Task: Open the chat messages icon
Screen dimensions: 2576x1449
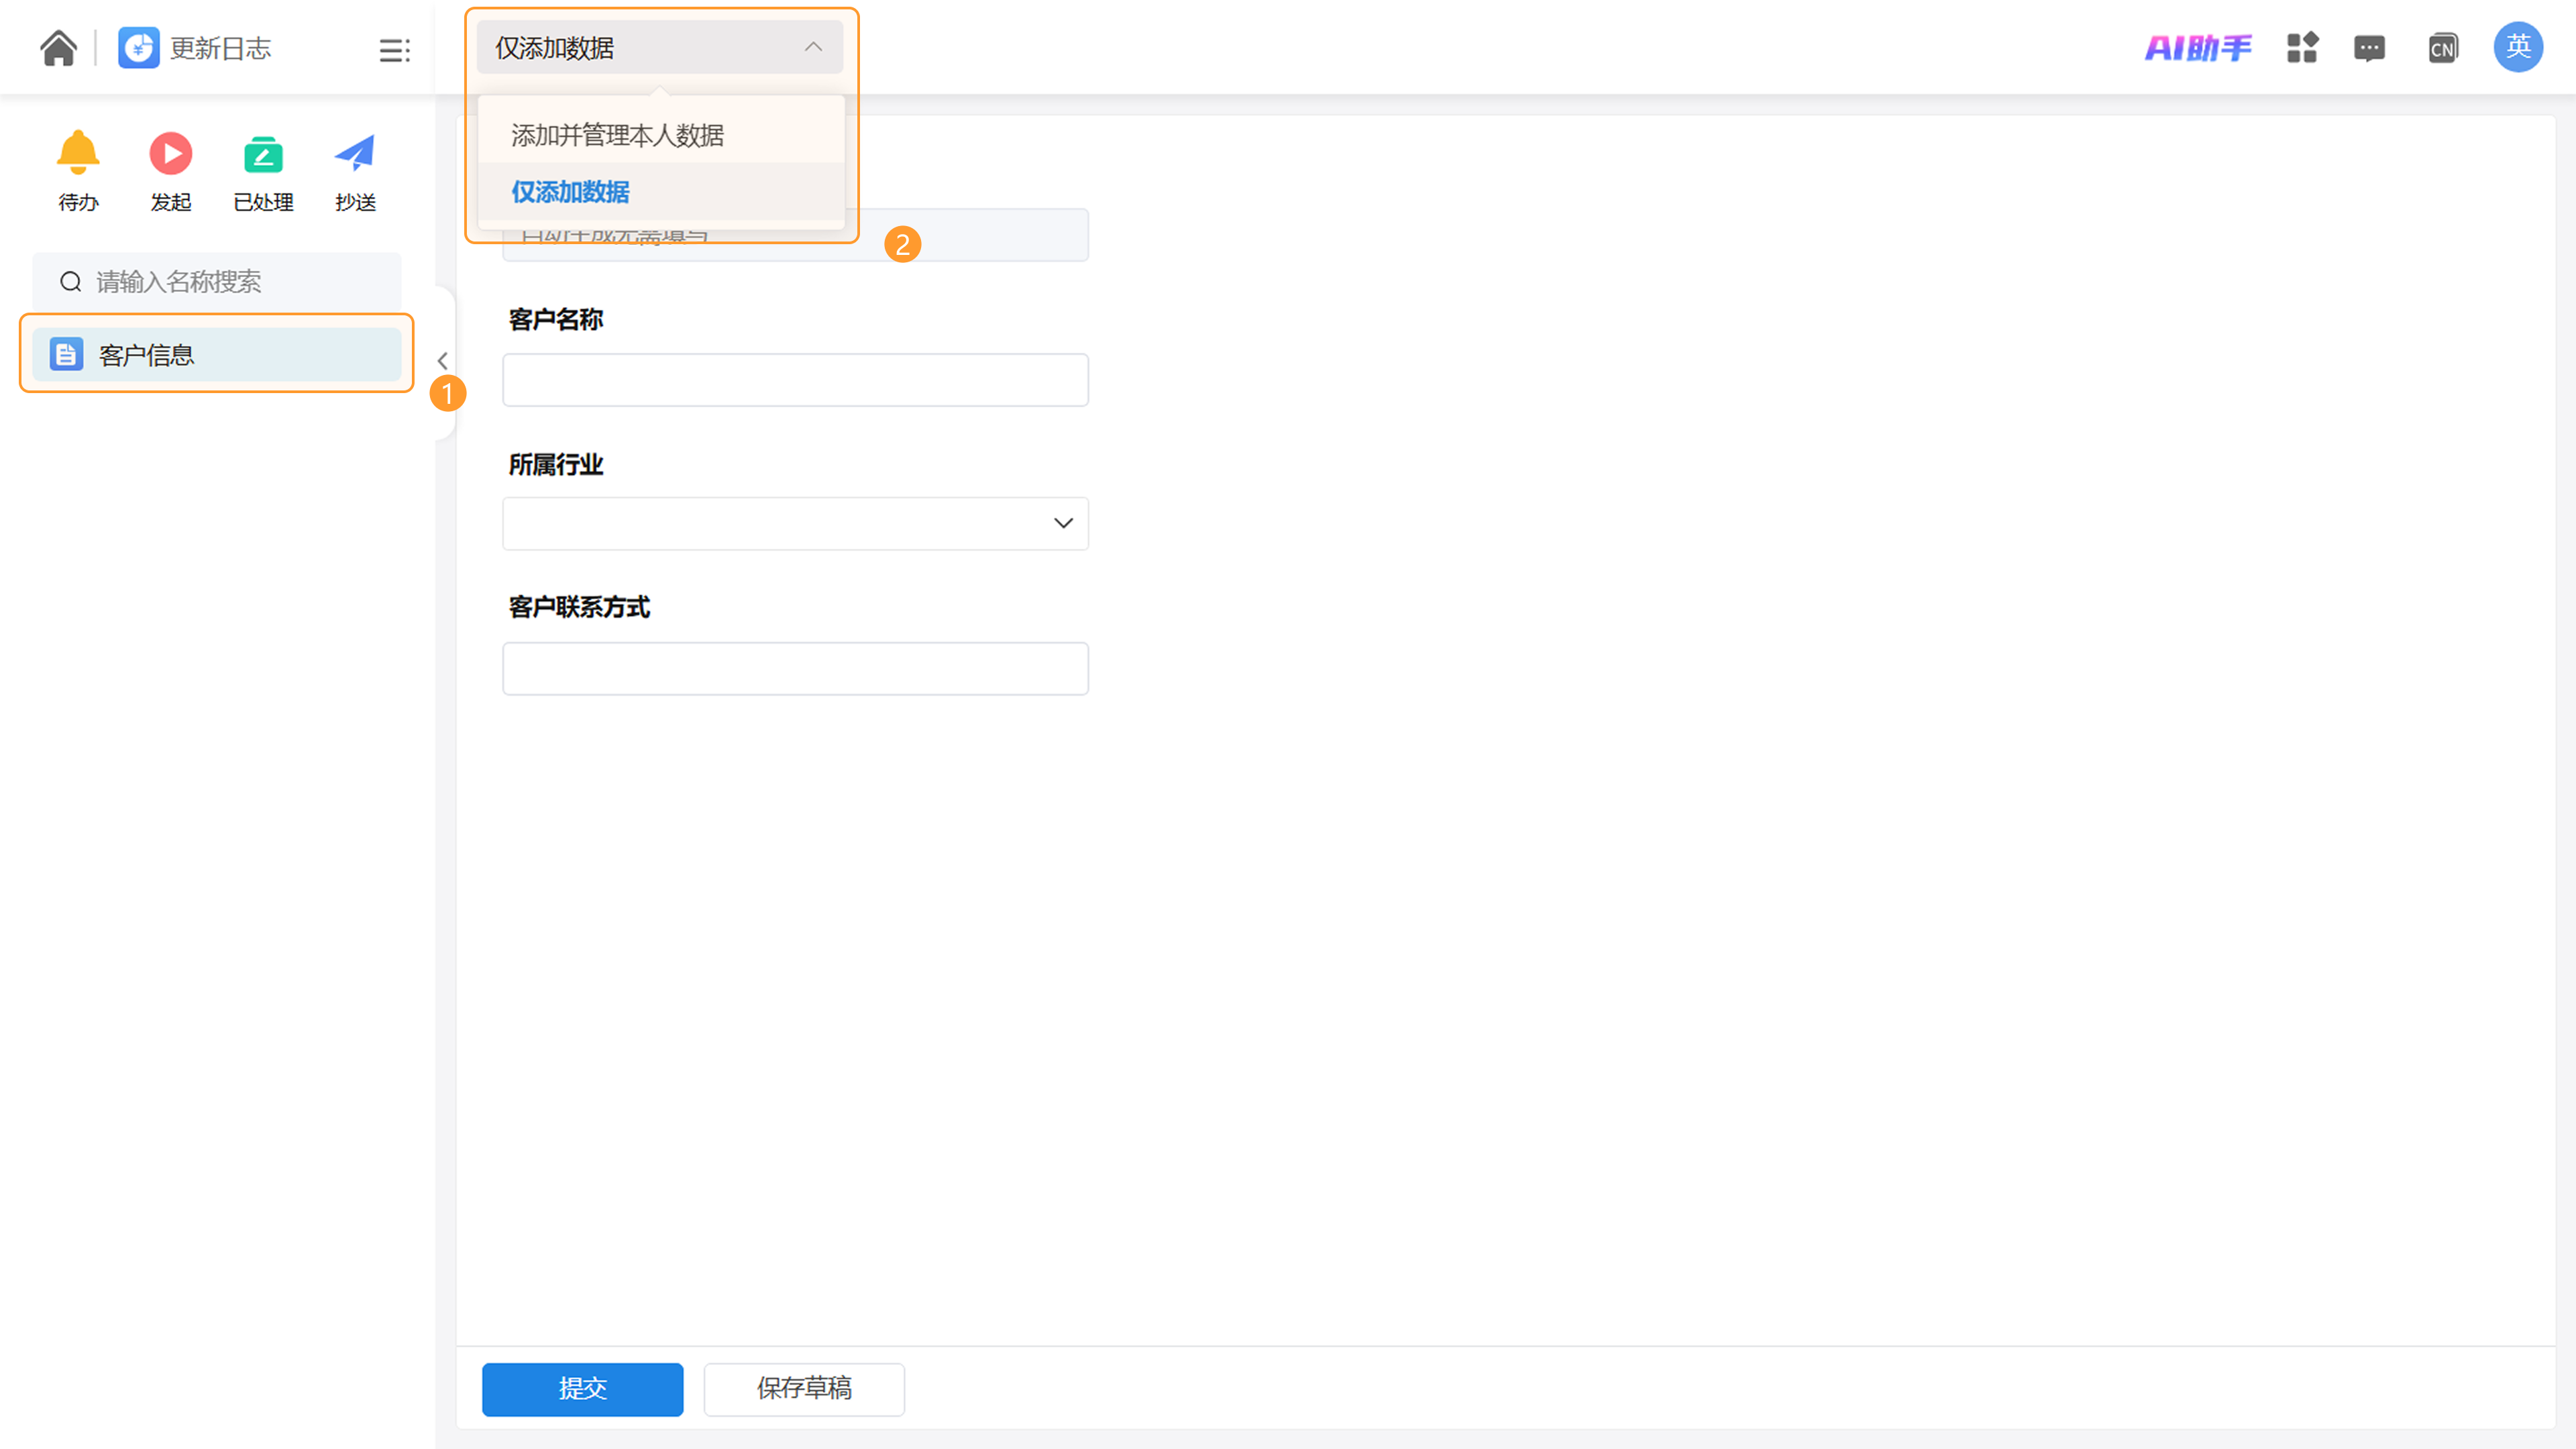Action: [x=2369, y=48]
